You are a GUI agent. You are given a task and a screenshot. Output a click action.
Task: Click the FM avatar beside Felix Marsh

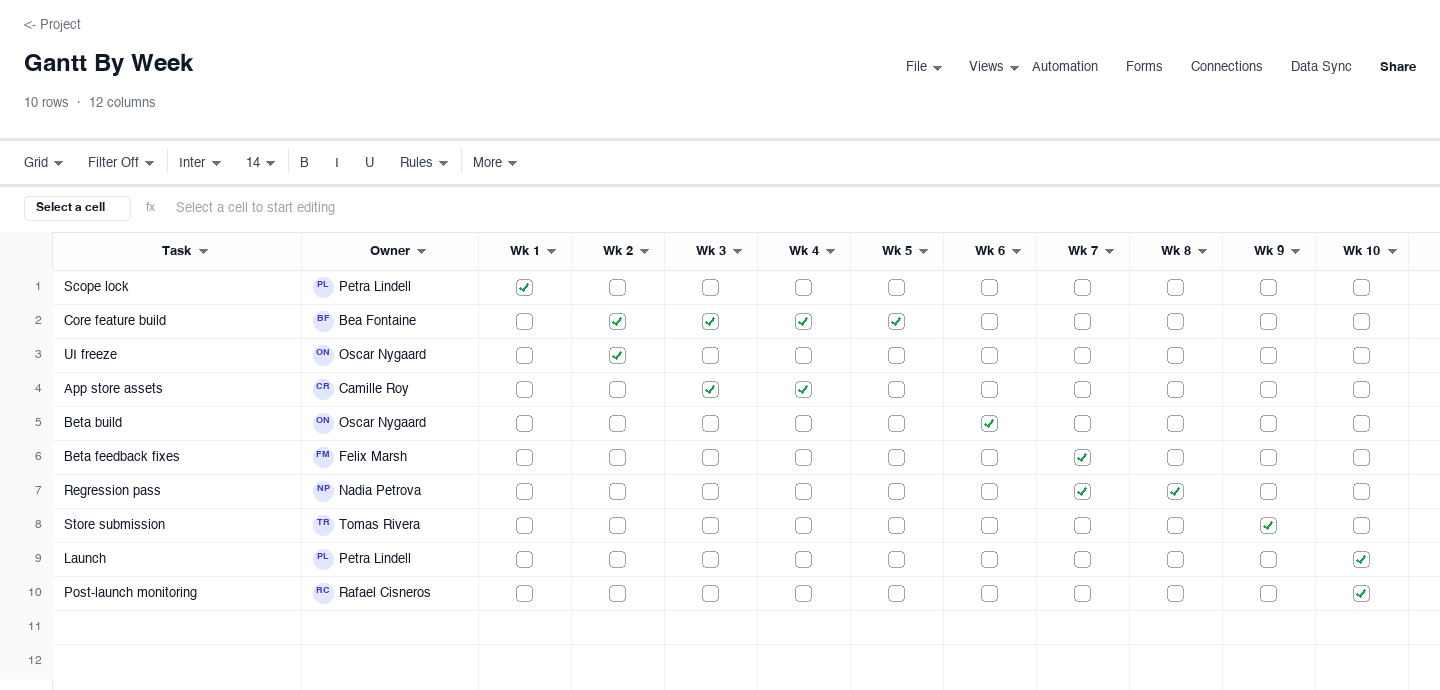[323, 457]
